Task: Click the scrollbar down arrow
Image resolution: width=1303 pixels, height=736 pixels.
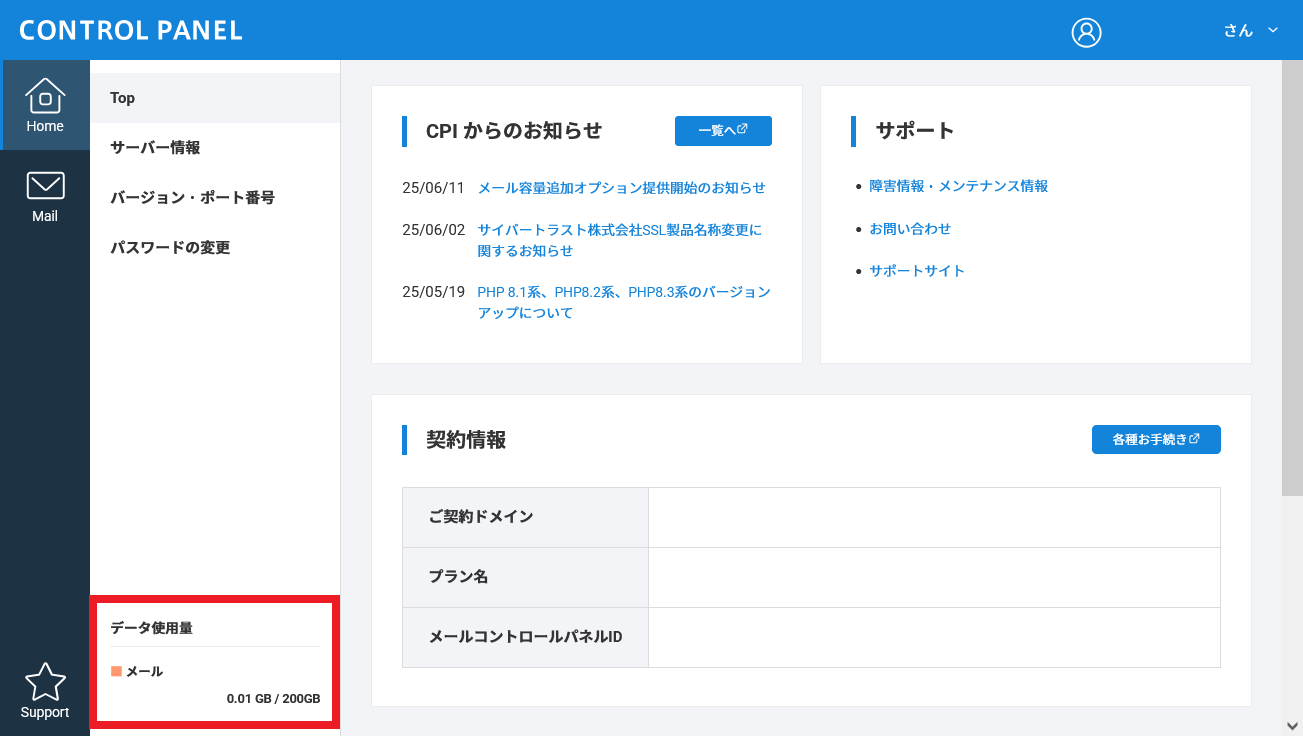Action: click(x=1292, y=725)
